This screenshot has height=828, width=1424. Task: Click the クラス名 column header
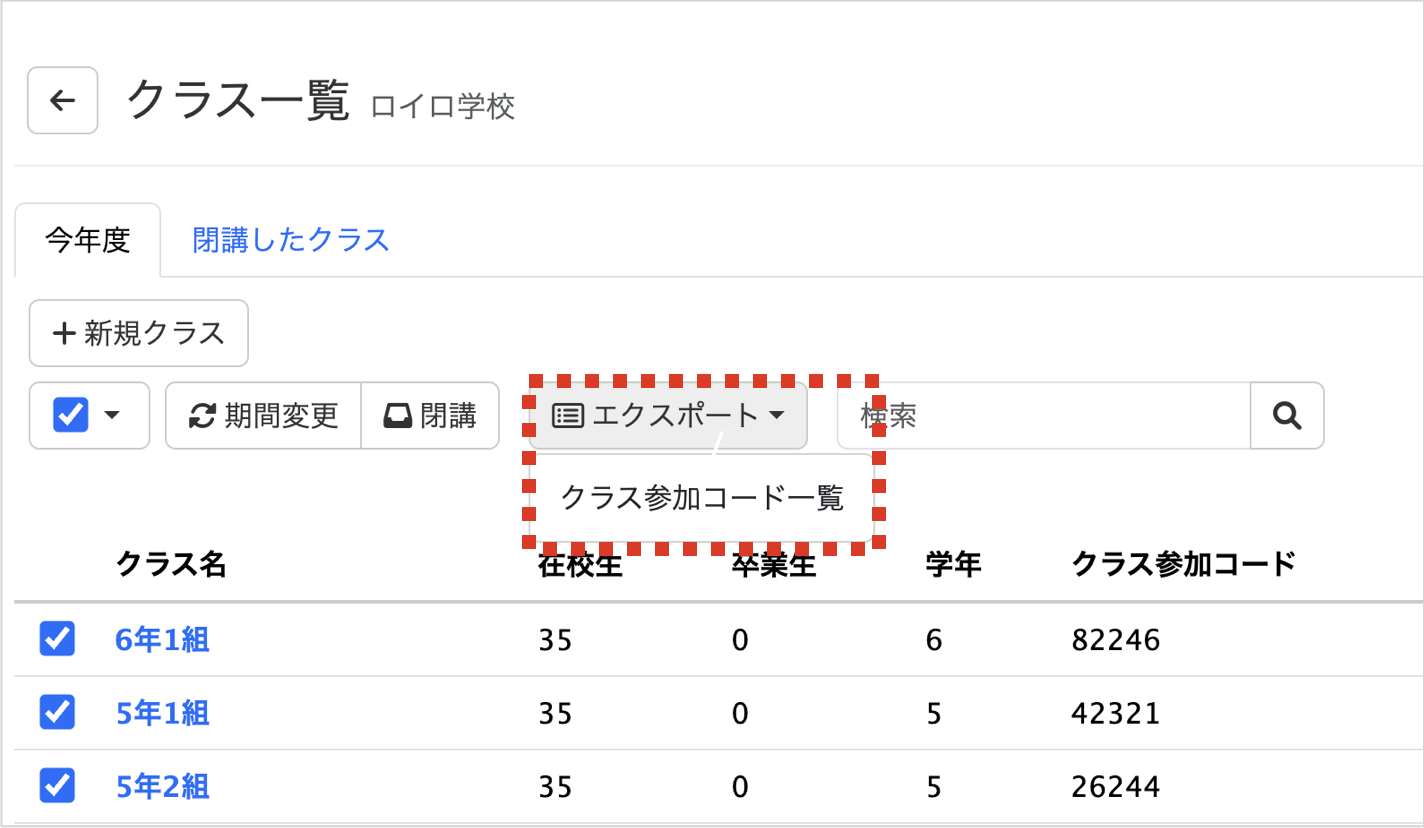[x=172, y=565]
